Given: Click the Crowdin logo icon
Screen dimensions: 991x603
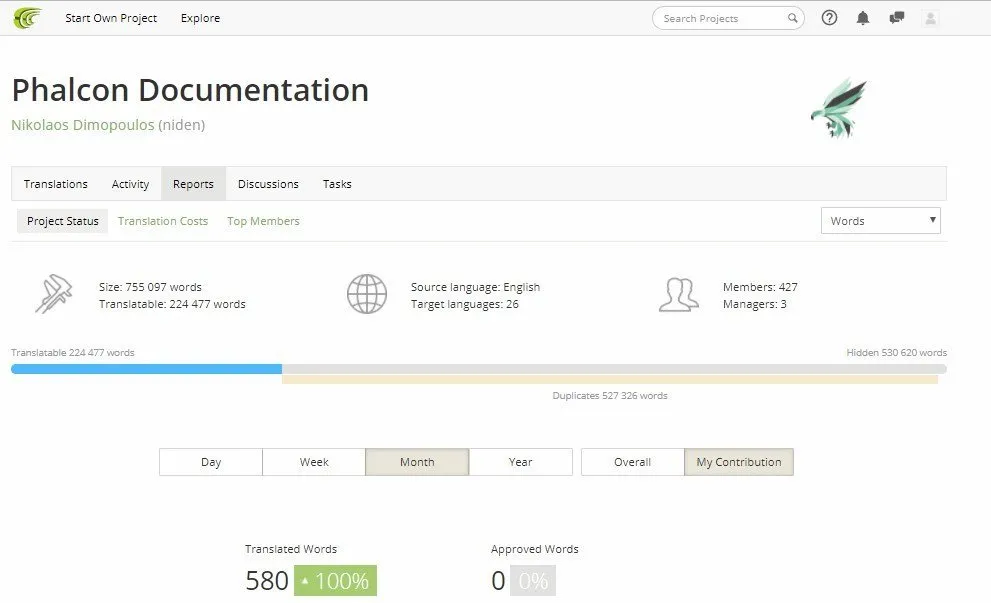Looking at the screenshot, I should click(27, 18).
